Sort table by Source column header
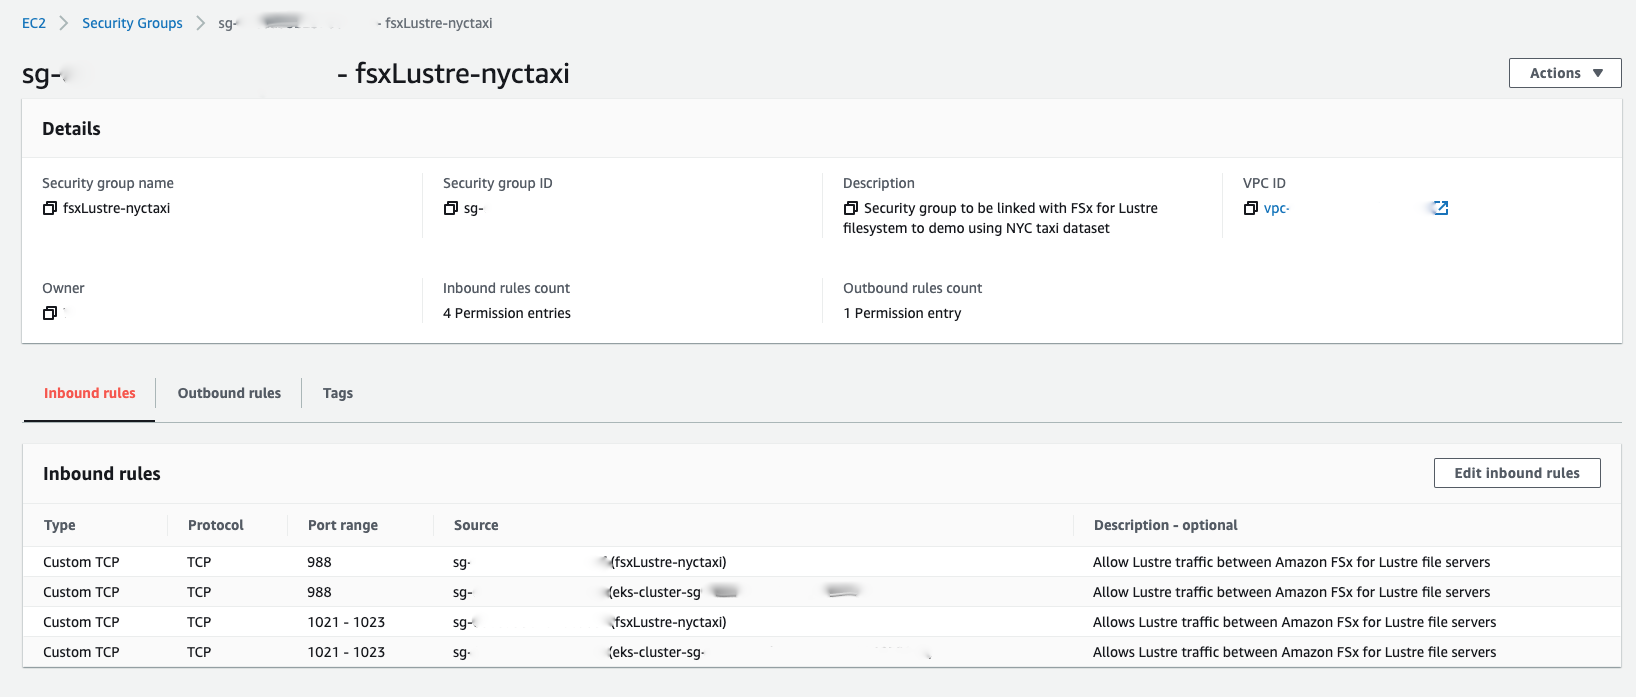 coord(475,525)
